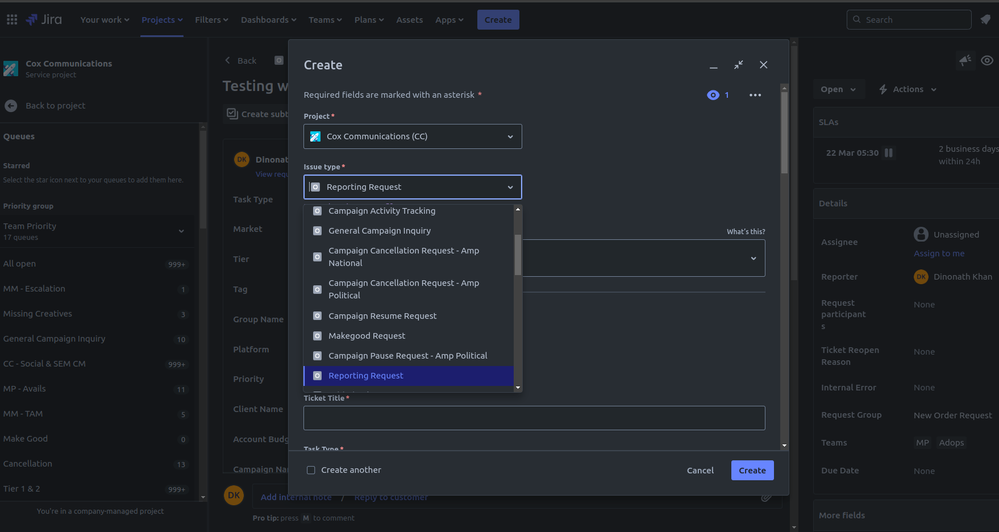This screenshot has width=999, height=532.
Task: Click the blue Create button in dialog
Action: tap(752, 470)
